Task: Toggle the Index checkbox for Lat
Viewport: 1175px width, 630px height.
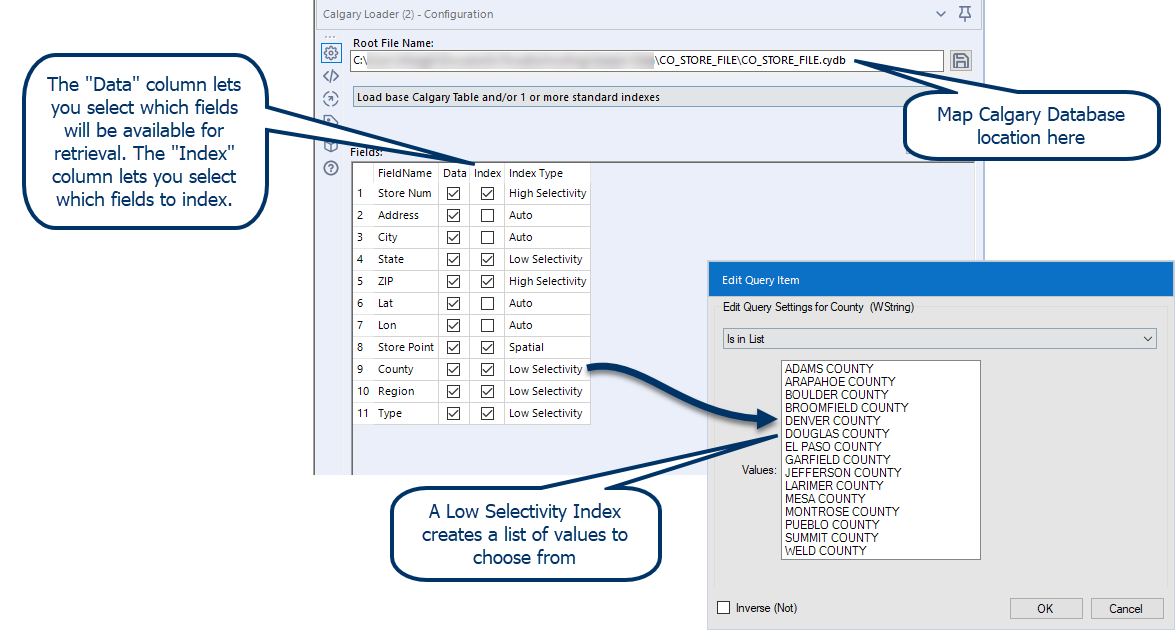Action: tap(487, 303)
